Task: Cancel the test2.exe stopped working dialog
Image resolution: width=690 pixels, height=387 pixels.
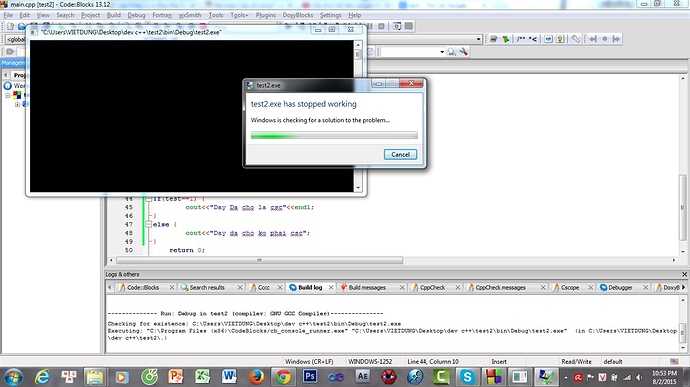Action: click(400, 155)
